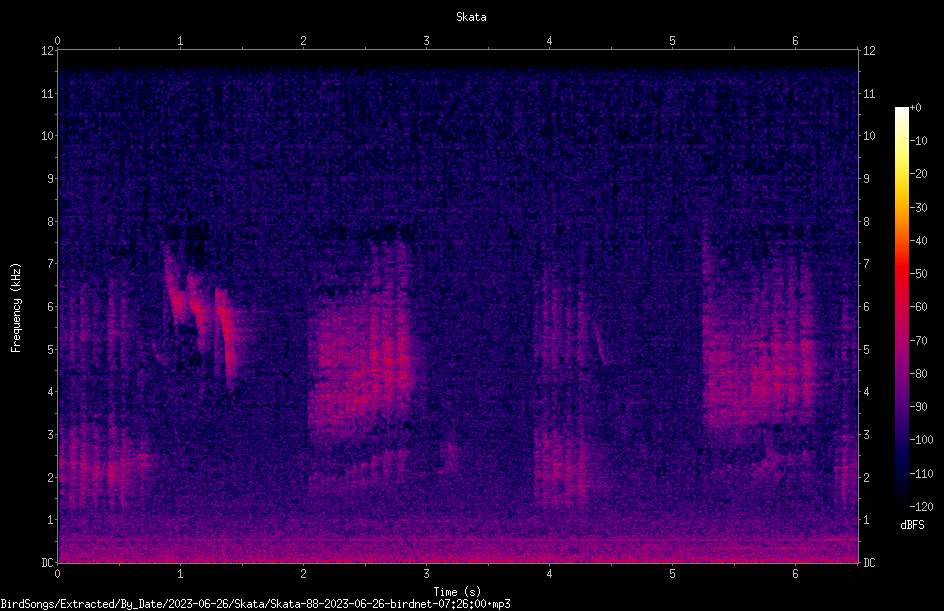Click the "-20" colorbar label
The height and width of the screenshot is (611, 944).
point(918,174)
